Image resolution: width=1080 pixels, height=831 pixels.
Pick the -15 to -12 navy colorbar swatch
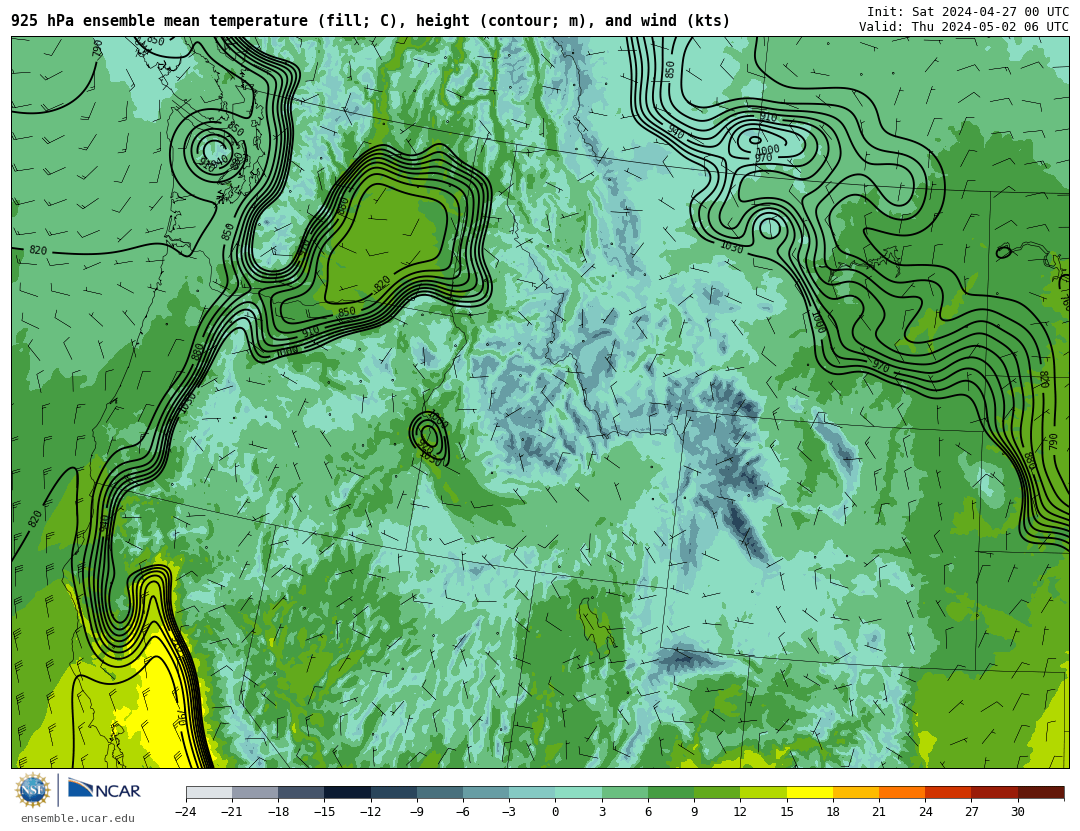point(347,792)
